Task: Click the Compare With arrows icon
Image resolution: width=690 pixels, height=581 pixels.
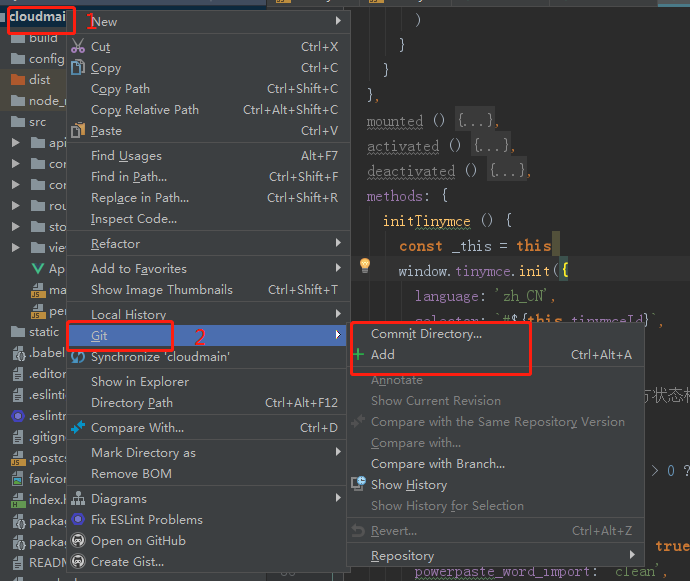Action: click(x=78, y=427)
